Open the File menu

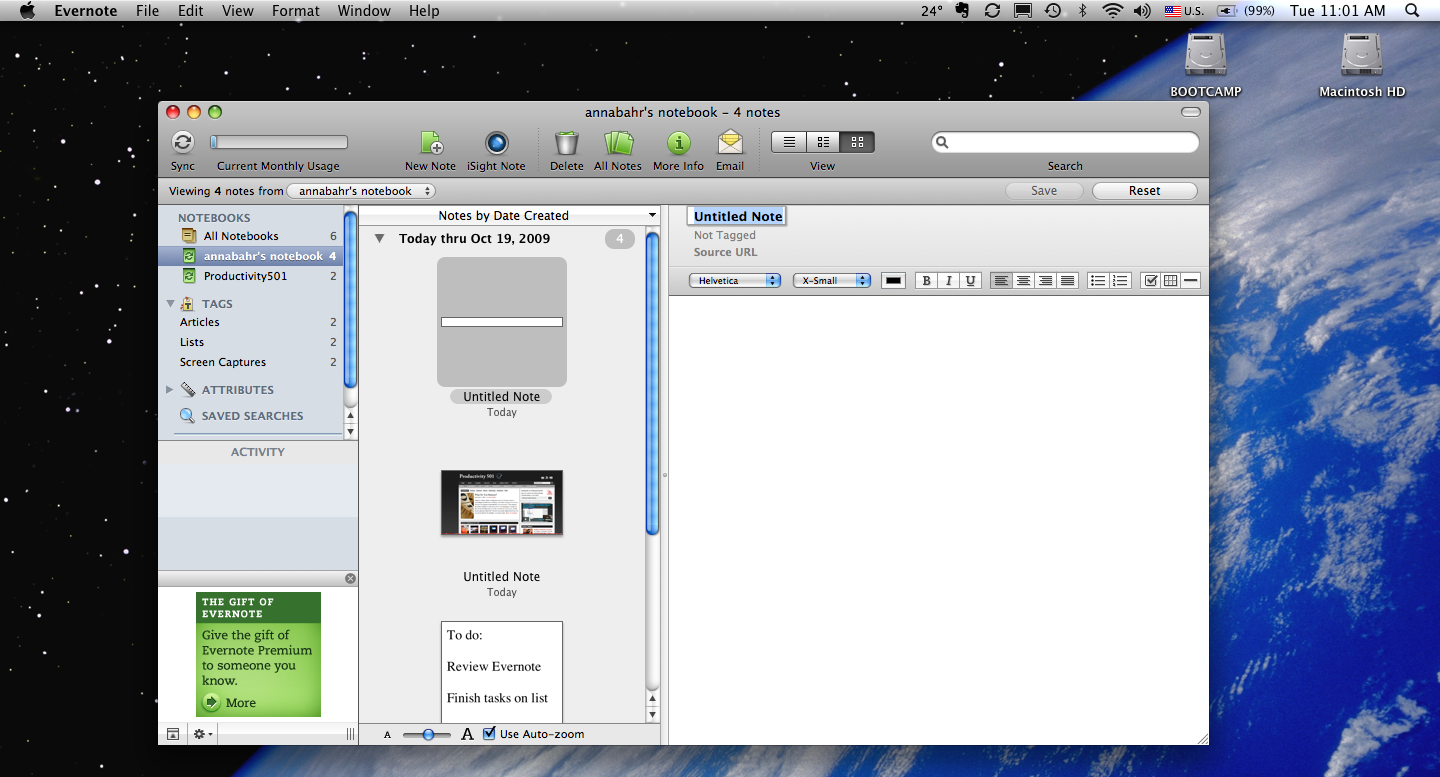(148, 11)
